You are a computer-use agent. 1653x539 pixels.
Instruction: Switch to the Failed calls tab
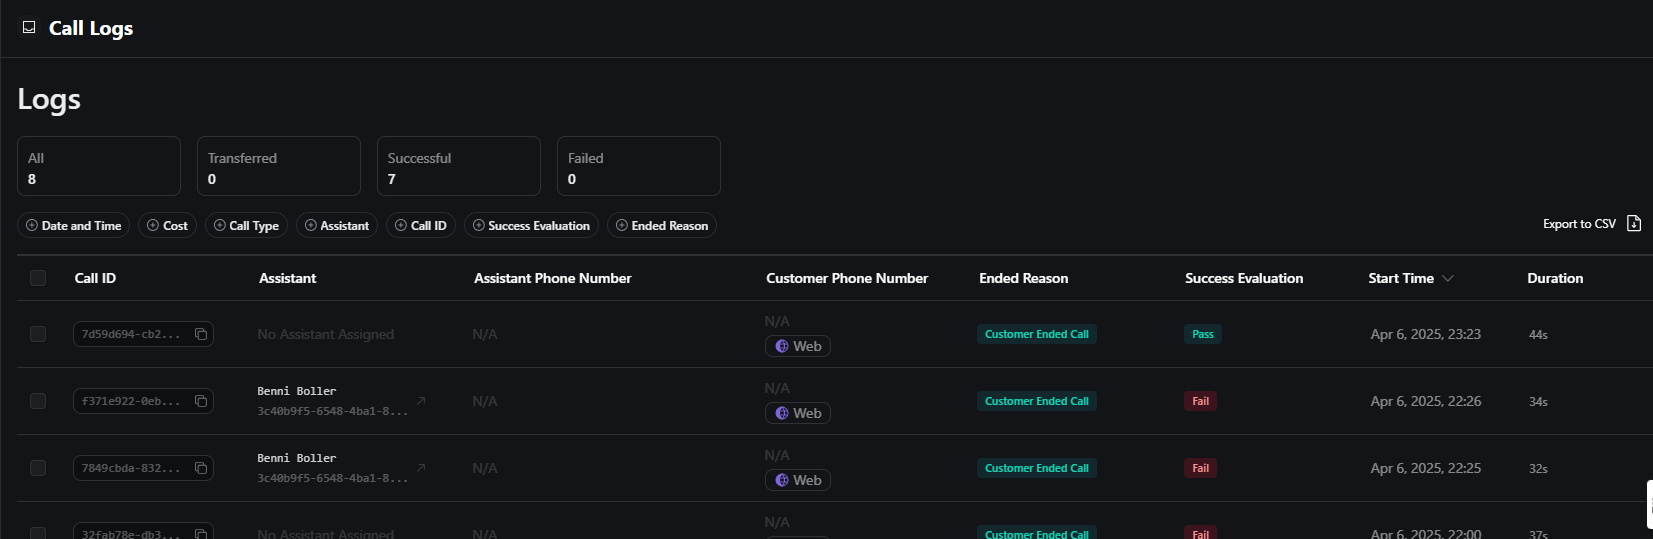(x=638, y=166)
